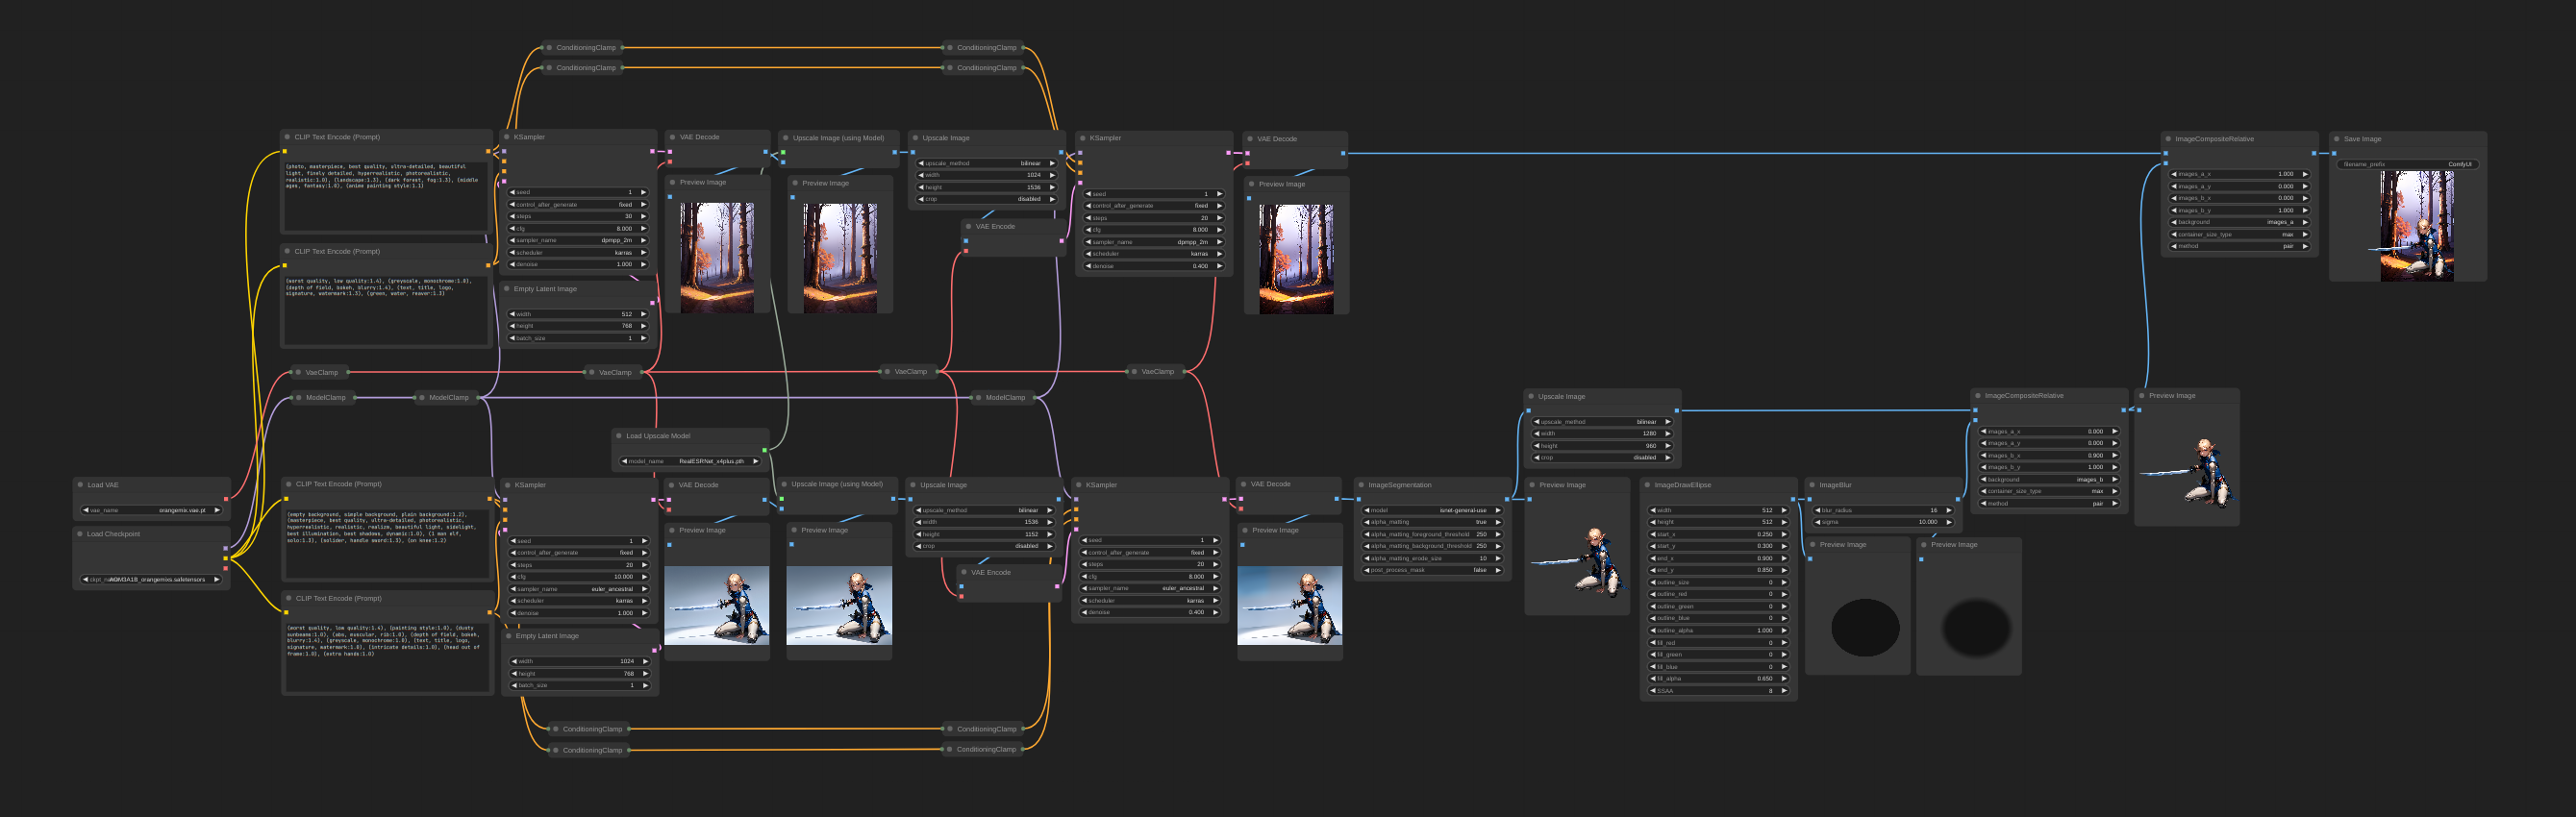Screen dimensions: 2576x817
Task: Click the Save Image node's collapse dot
Action: (2336, 139)
